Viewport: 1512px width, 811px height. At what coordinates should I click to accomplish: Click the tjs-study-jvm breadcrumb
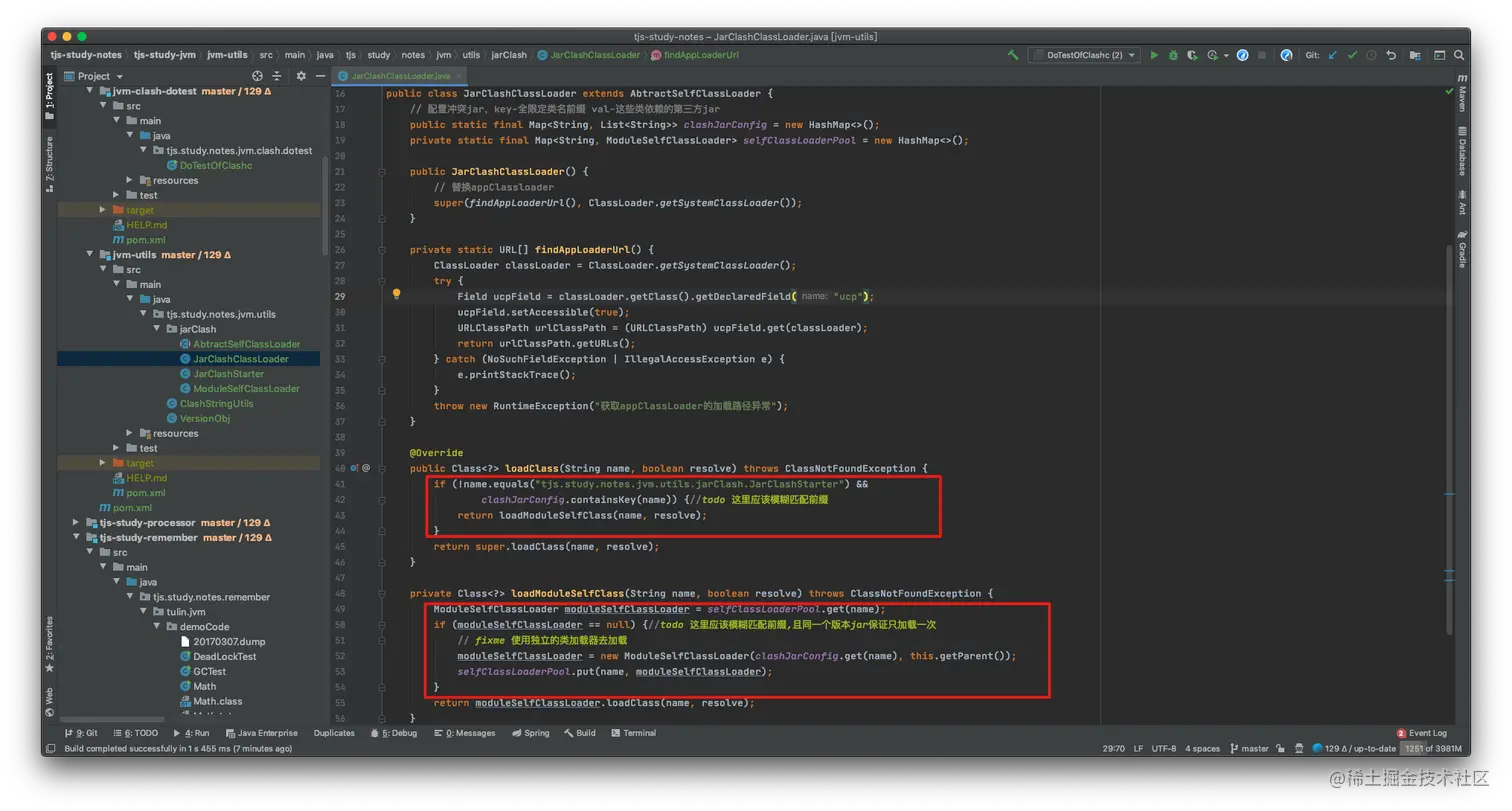click(x=165, y=55)
